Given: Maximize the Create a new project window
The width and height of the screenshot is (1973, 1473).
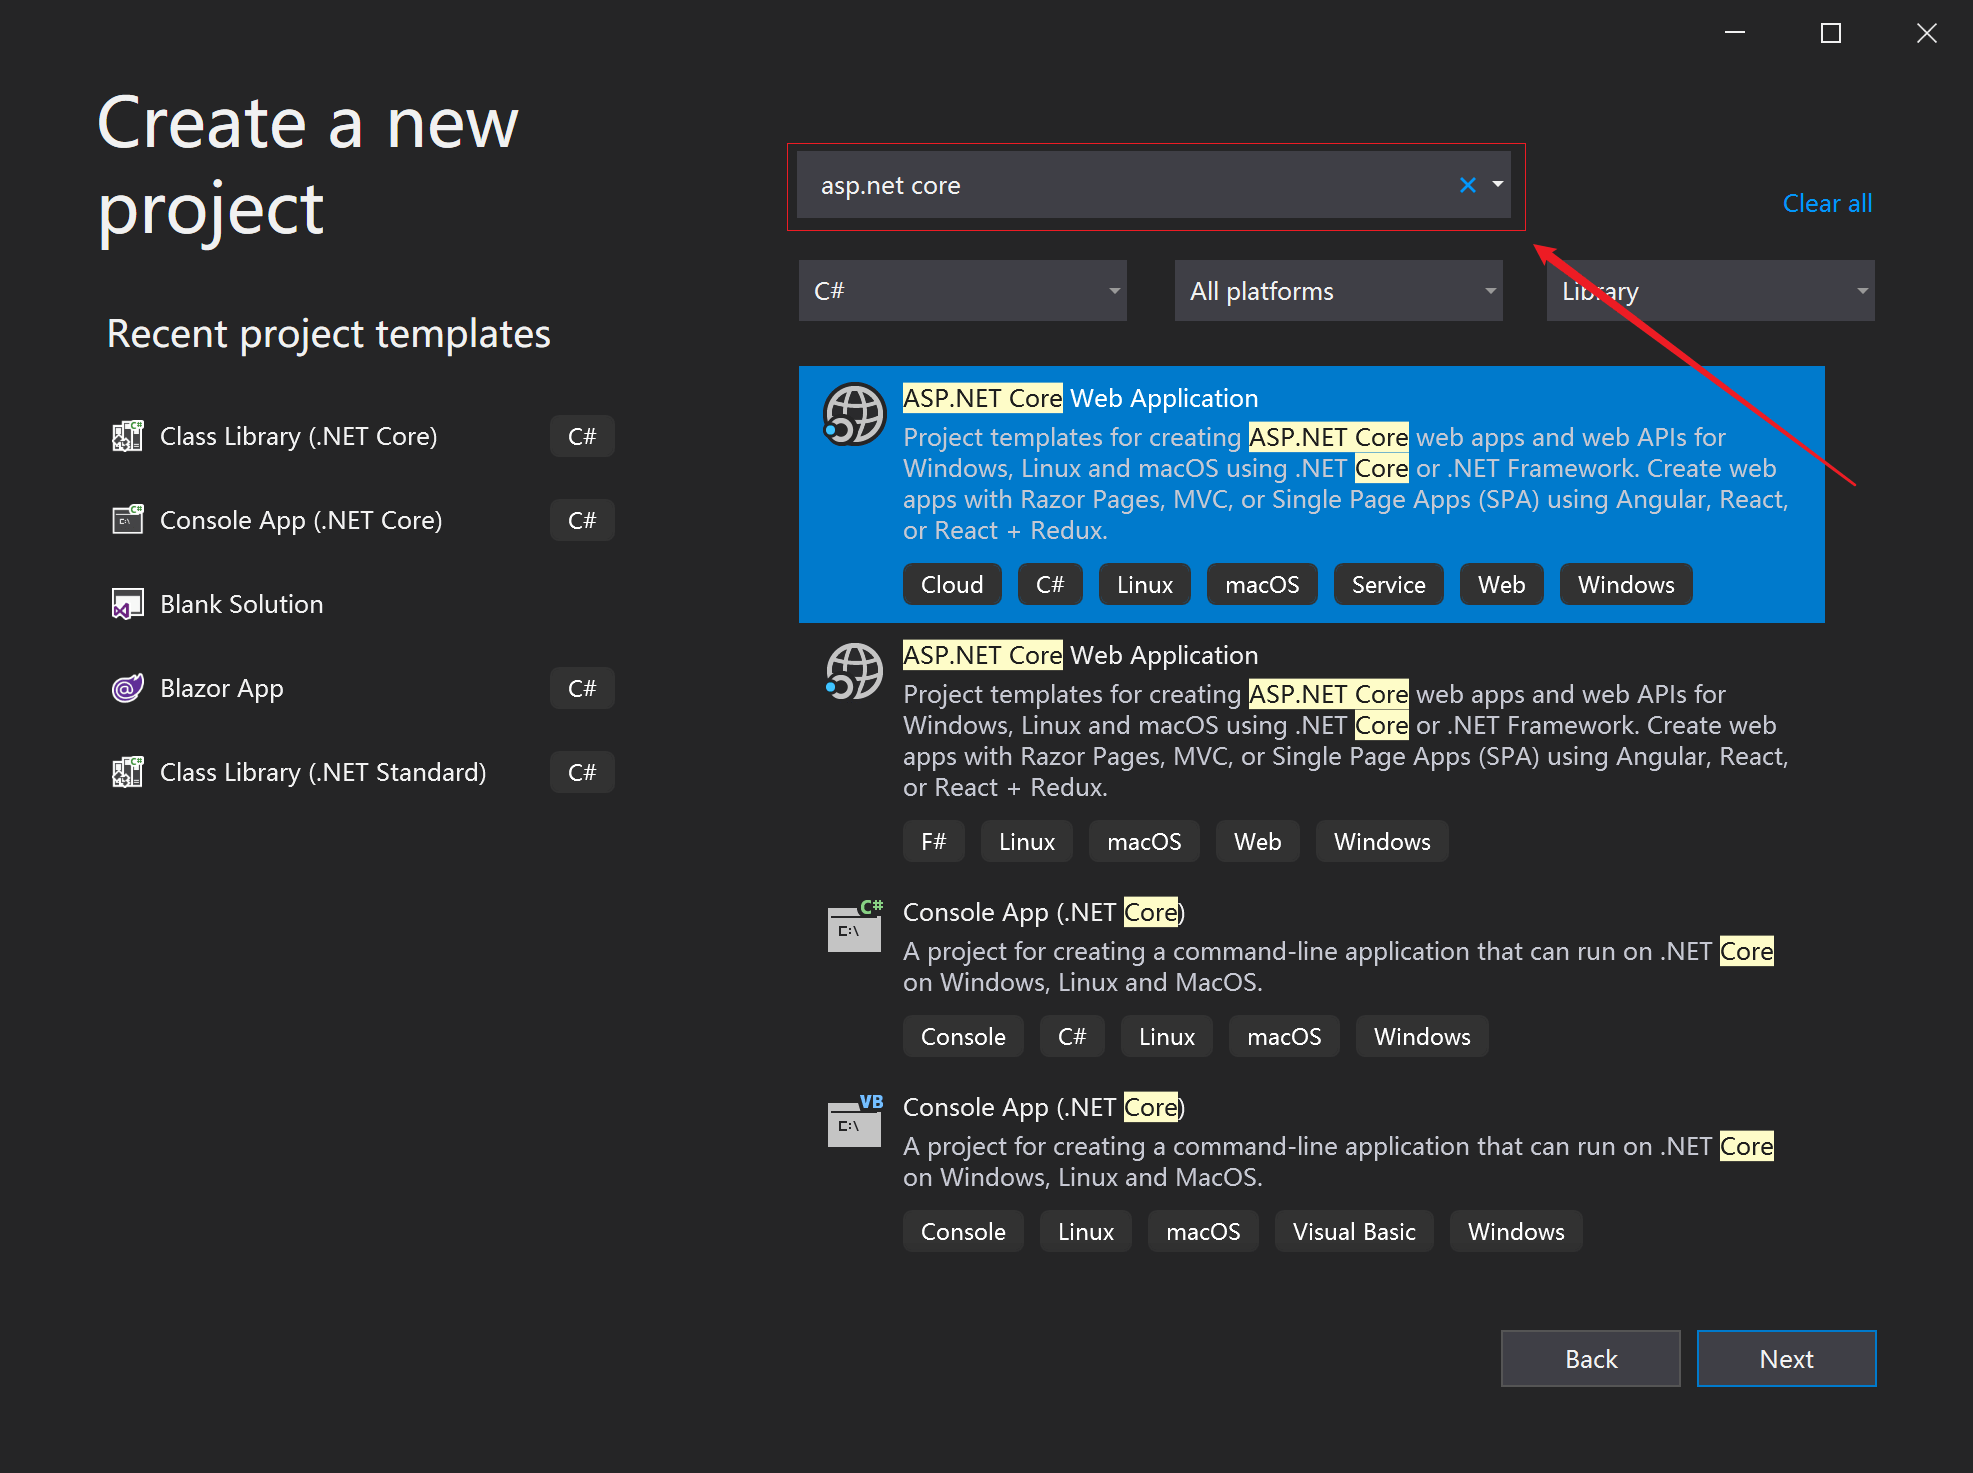Looking at the screenshot, I should click(x=1831, y=34).
